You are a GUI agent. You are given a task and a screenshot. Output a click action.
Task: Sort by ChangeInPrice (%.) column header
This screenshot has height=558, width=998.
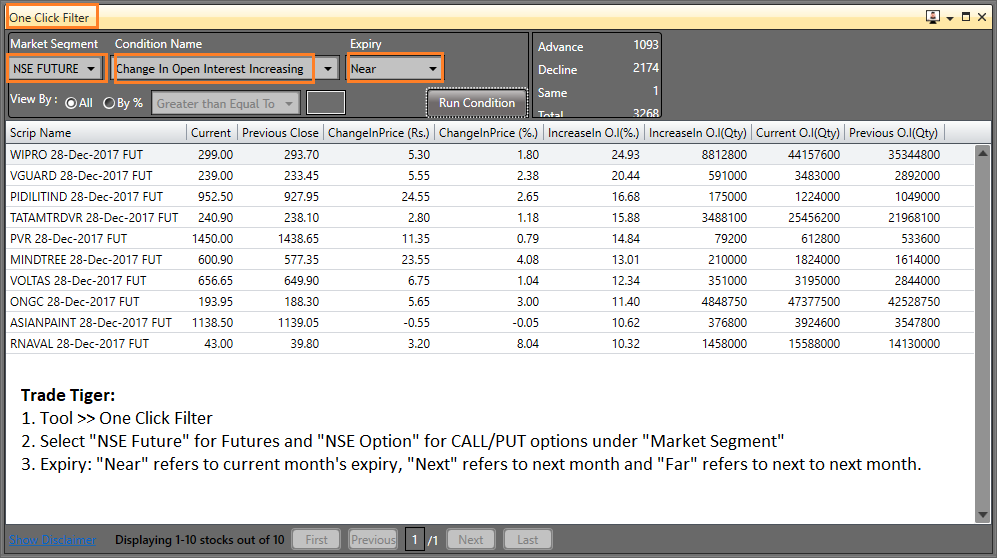488,132
